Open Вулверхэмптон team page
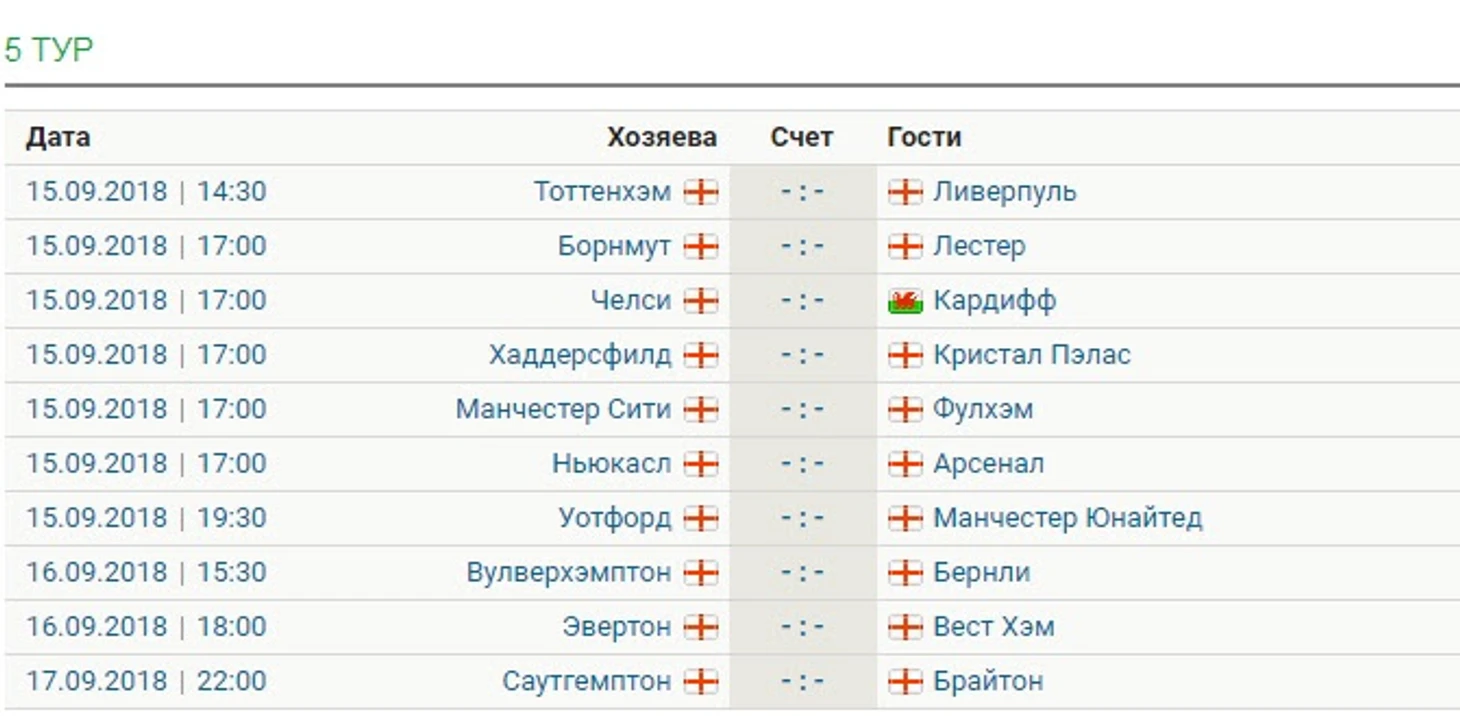 coord(569,573)
